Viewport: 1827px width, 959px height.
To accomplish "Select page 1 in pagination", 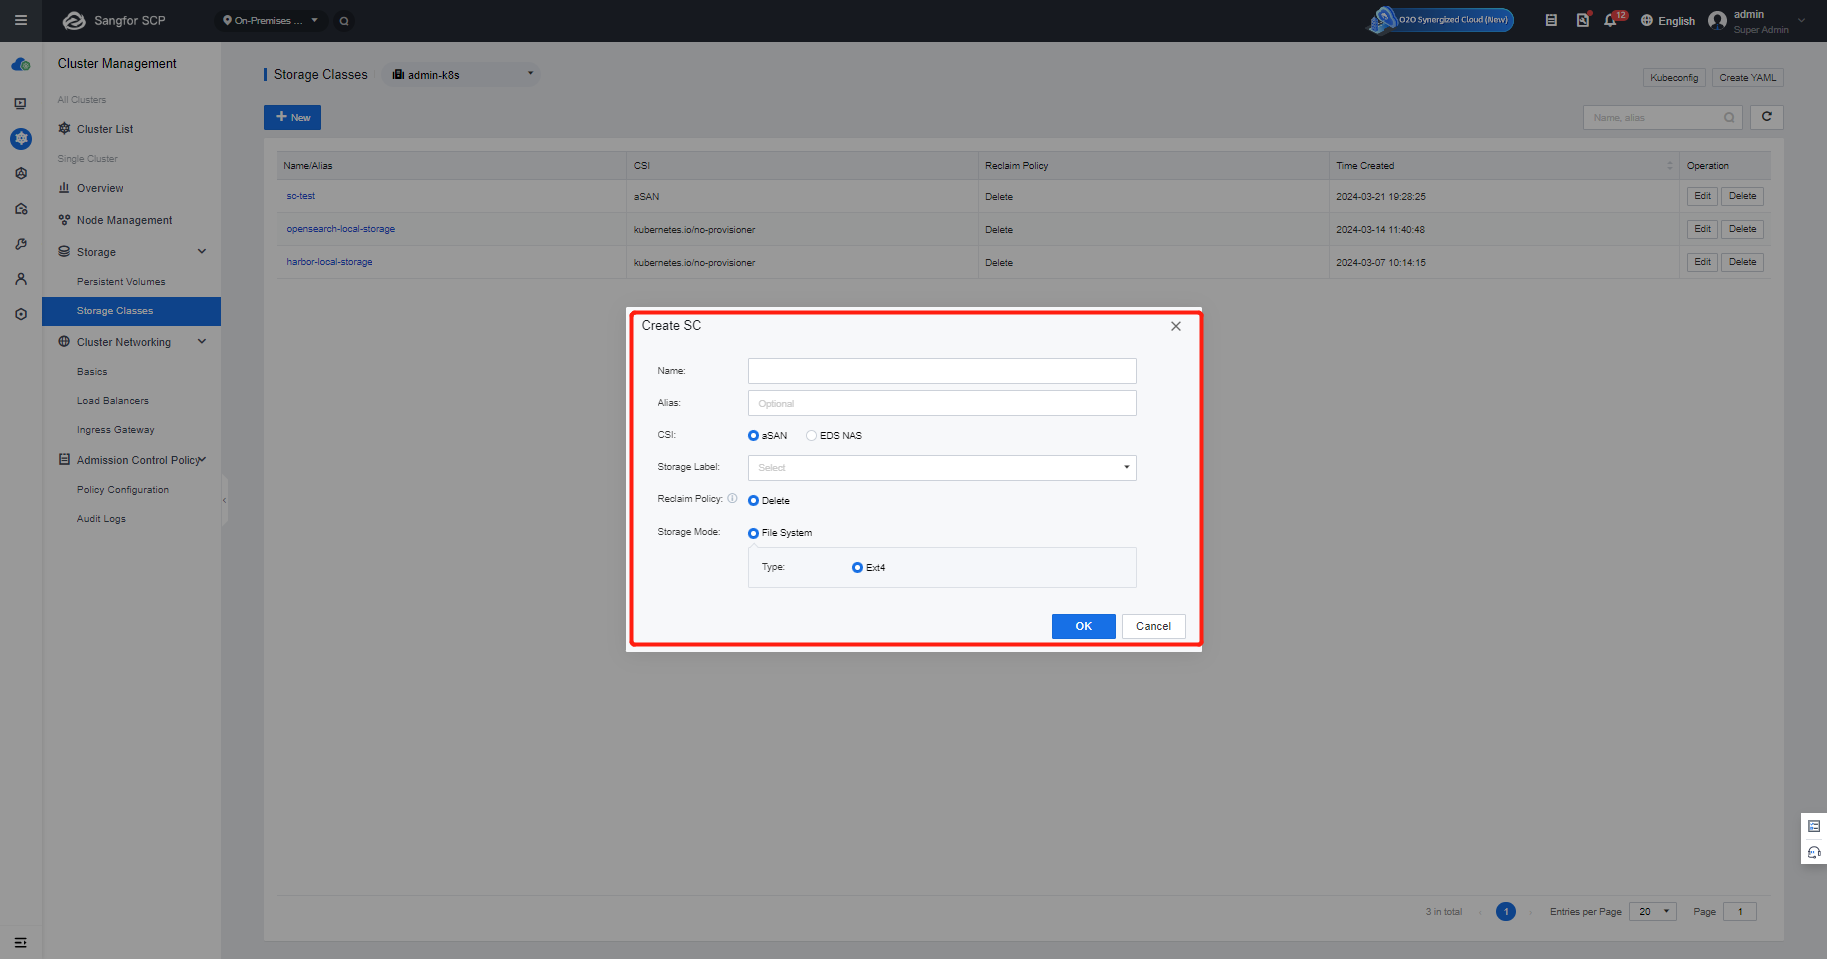I will click(1506, 912).
